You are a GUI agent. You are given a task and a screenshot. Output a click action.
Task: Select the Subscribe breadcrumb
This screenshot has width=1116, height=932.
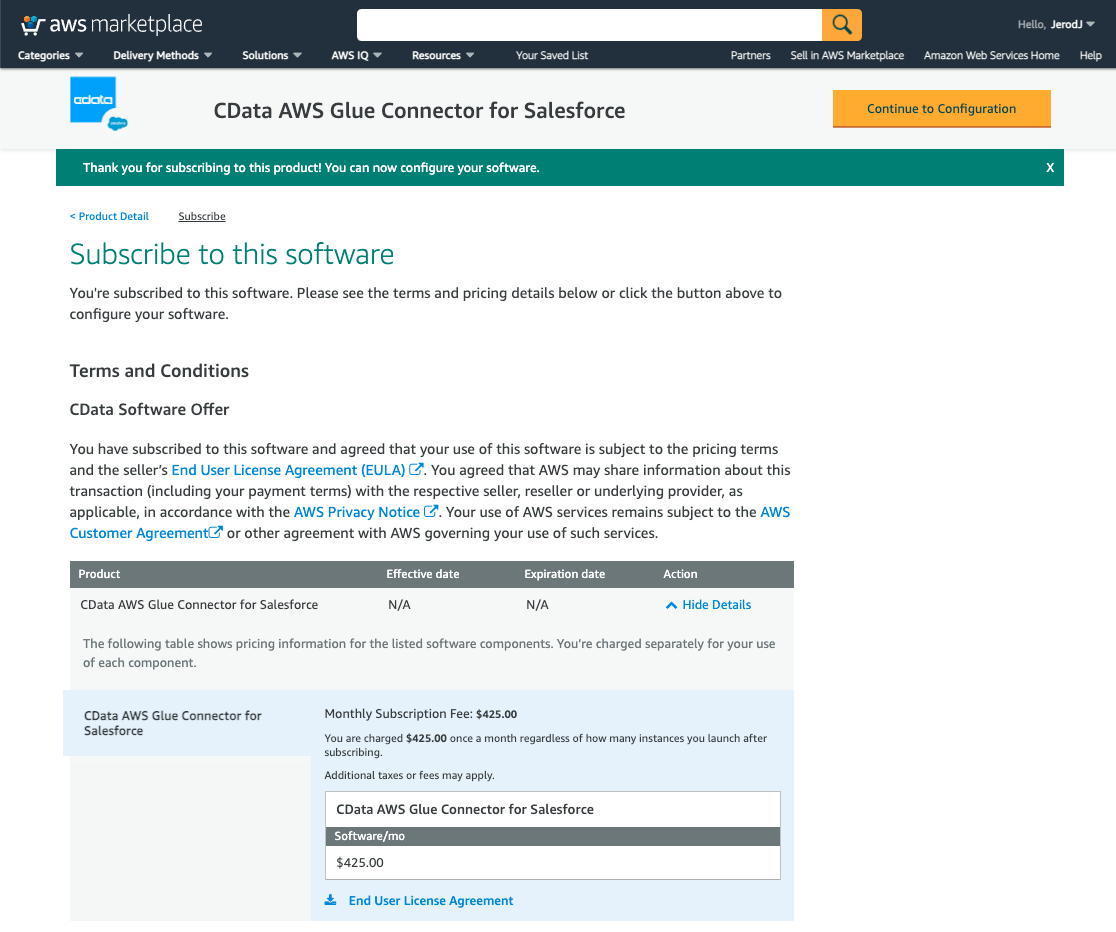[201, 216]
